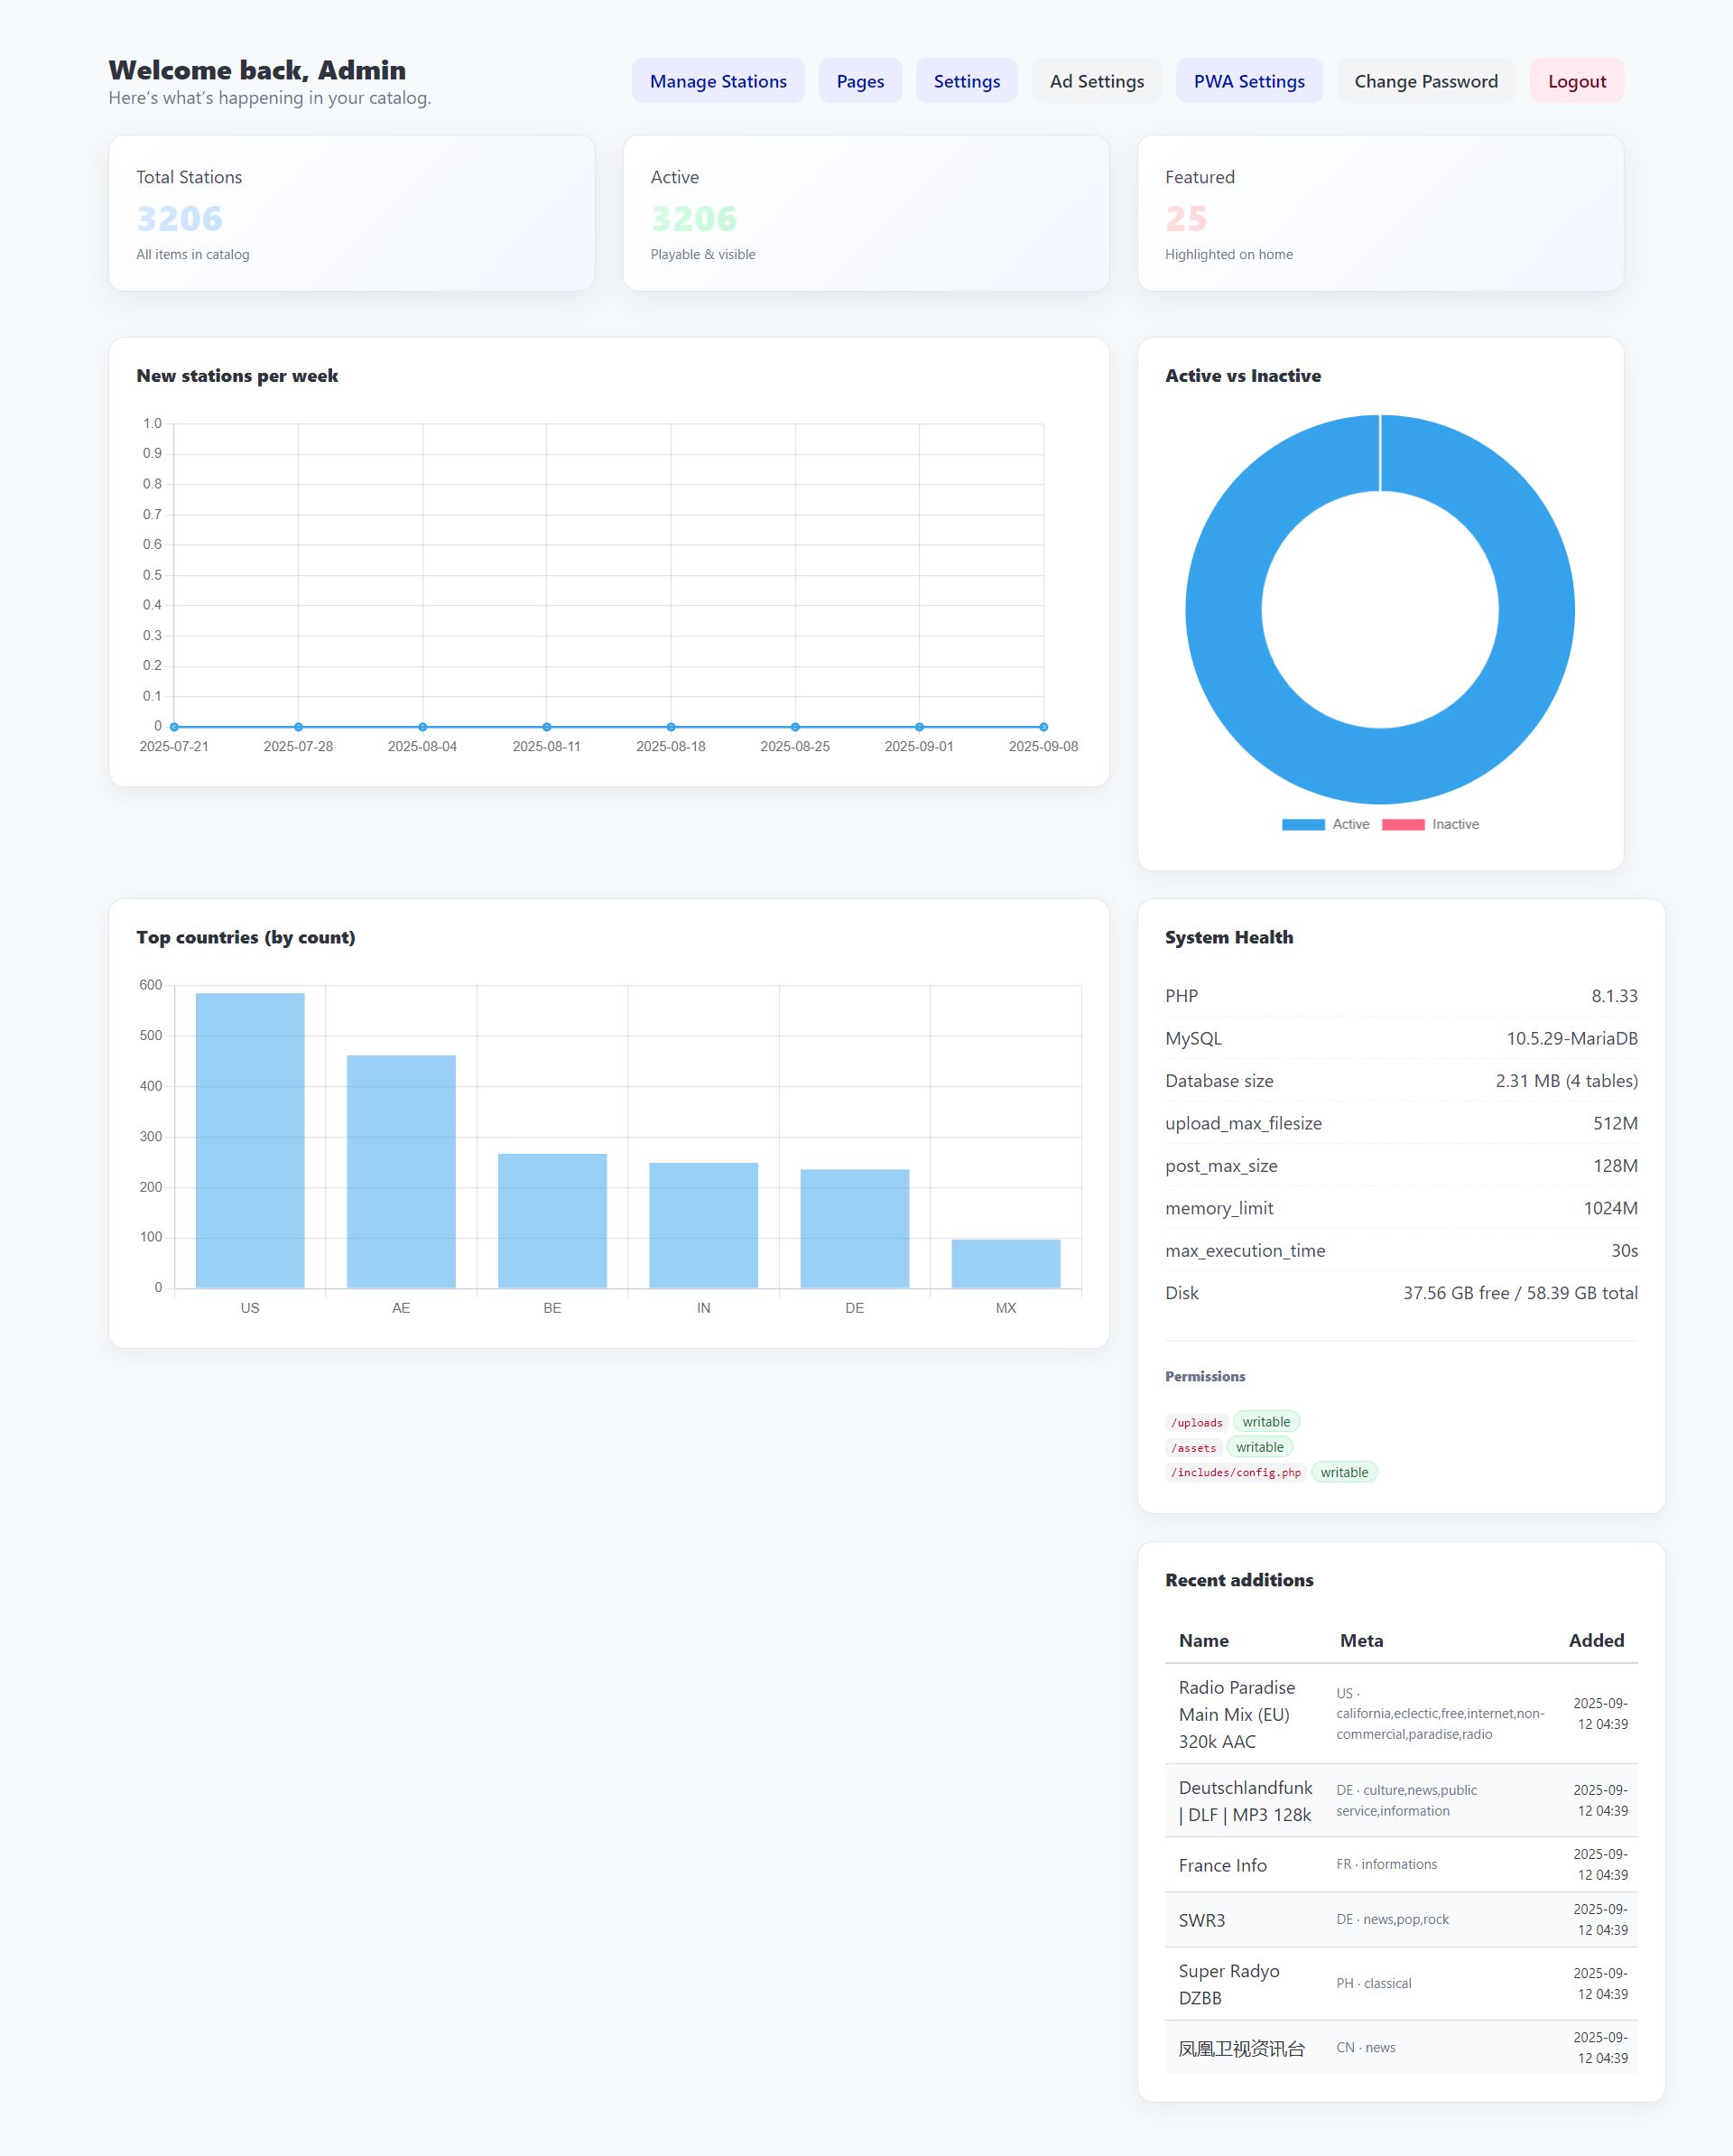1733x2156 pixels.
Task: Open PWA Settings
Action: [x=1247, y=81]
